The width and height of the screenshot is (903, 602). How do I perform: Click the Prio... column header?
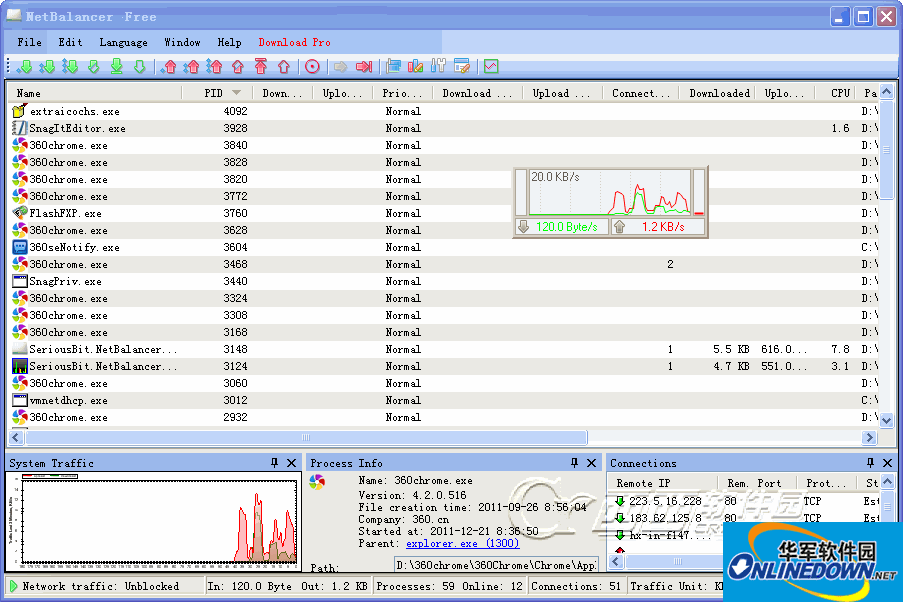point(403,93)
